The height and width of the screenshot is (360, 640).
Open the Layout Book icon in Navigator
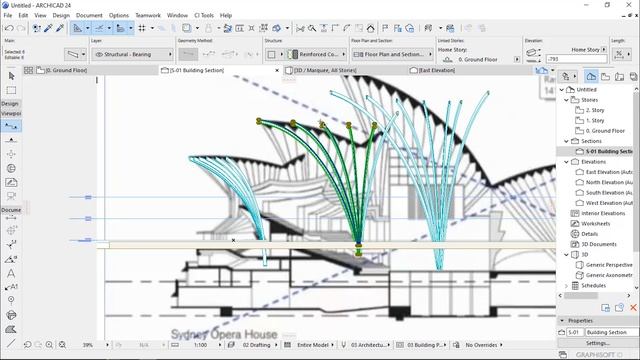[x=620, y=76]
